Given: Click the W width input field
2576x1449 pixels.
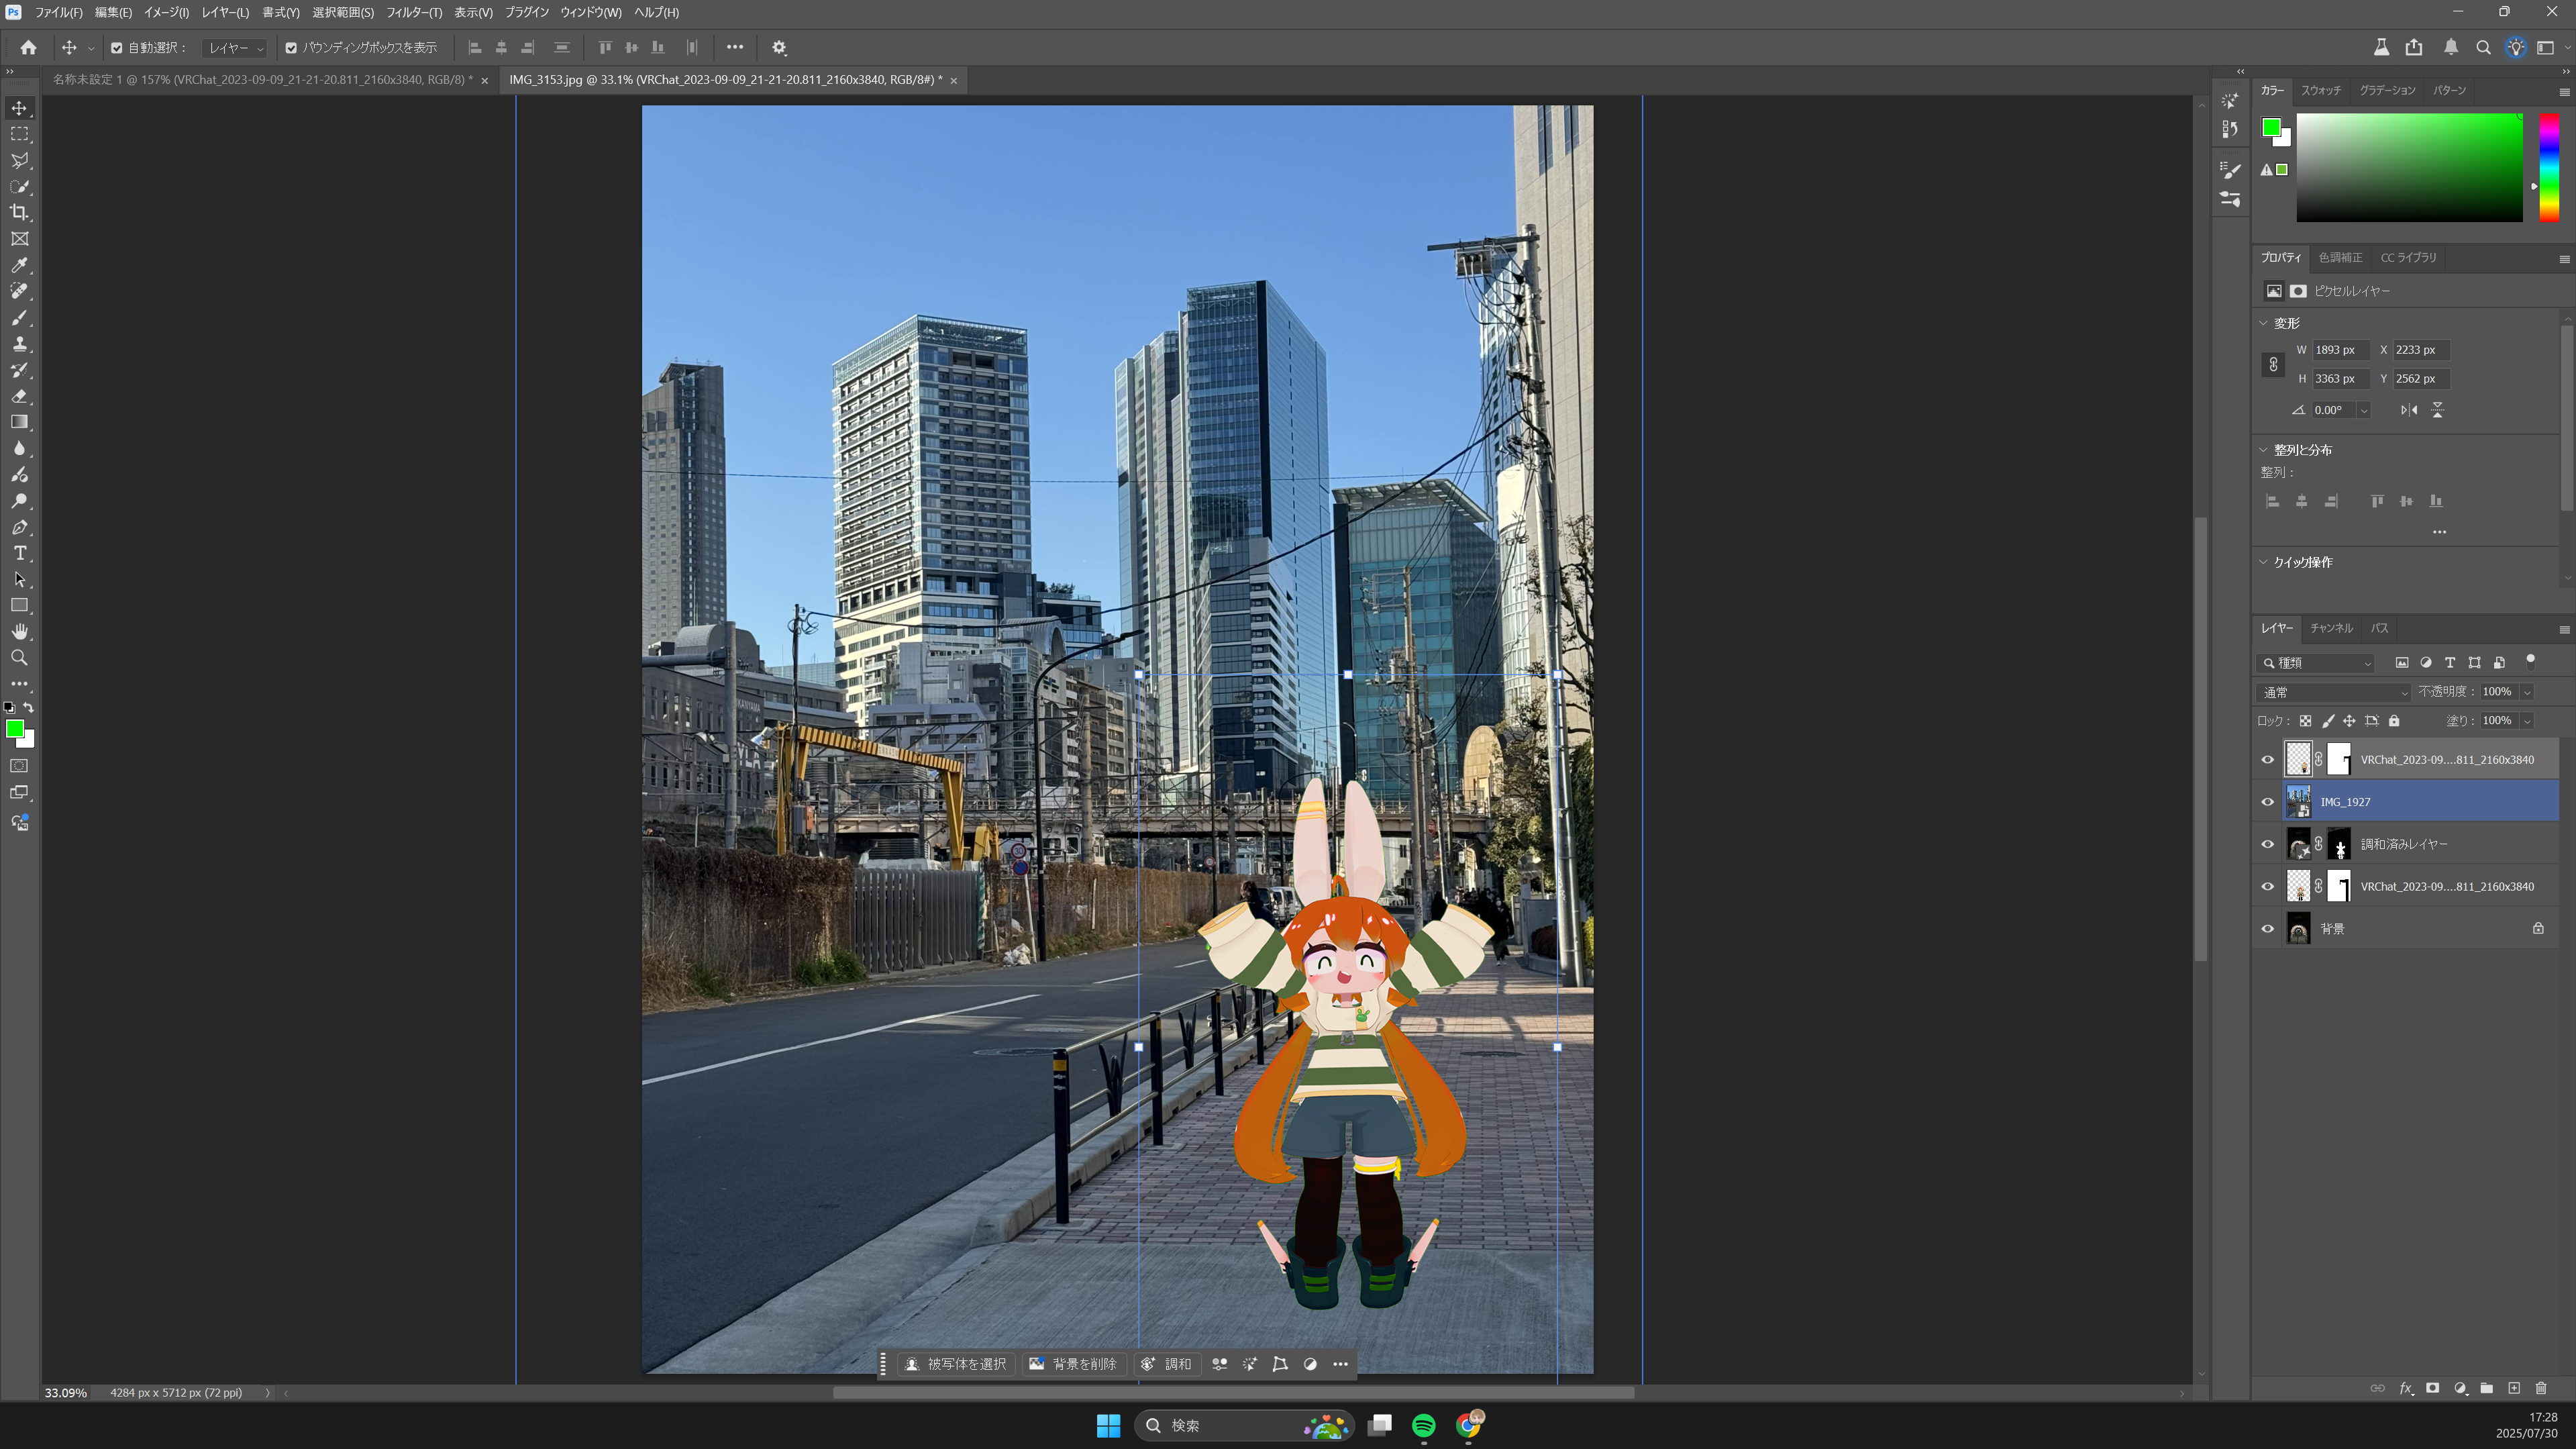Looking at the screenshot, I should 2341,350.
